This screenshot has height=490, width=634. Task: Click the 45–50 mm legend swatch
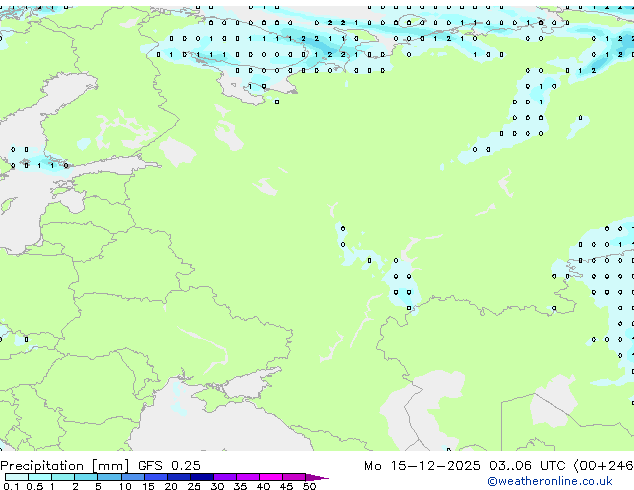point(294,477)
